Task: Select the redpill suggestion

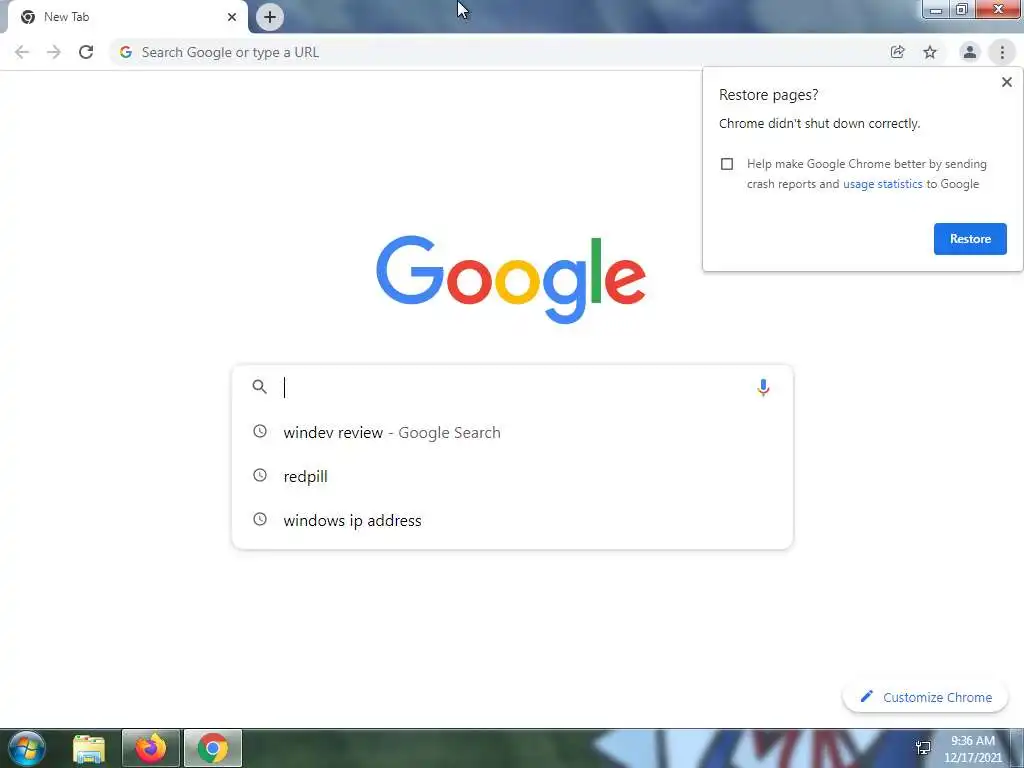Action: pyautogui.click(x=513, y=476)
